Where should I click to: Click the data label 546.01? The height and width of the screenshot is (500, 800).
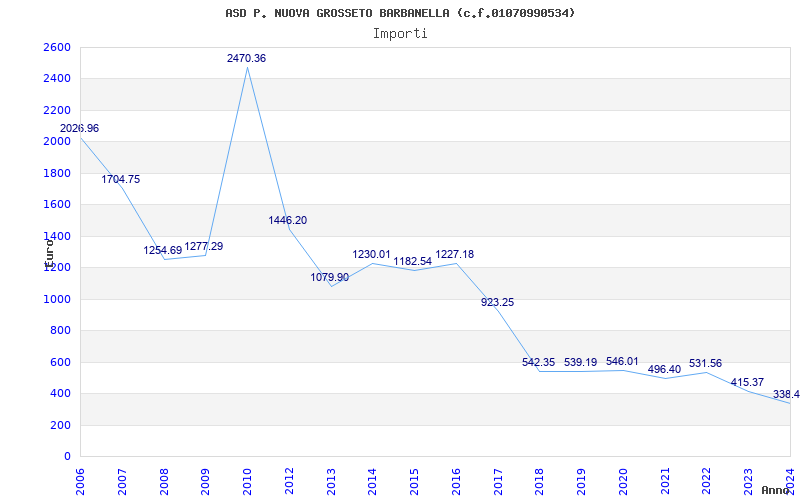click(622, 361)
